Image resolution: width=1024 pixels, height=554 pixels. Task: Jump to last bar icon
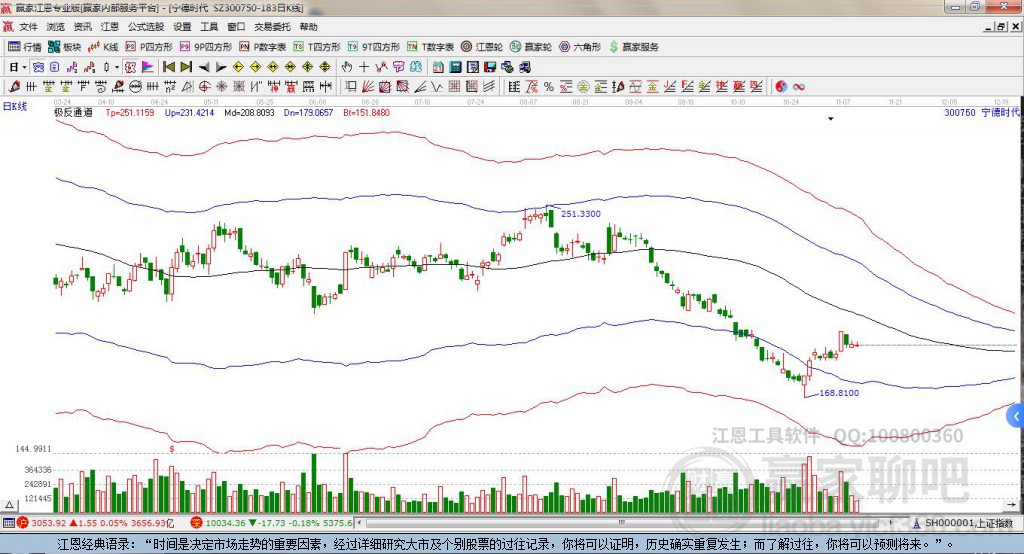tap(186, 67)
